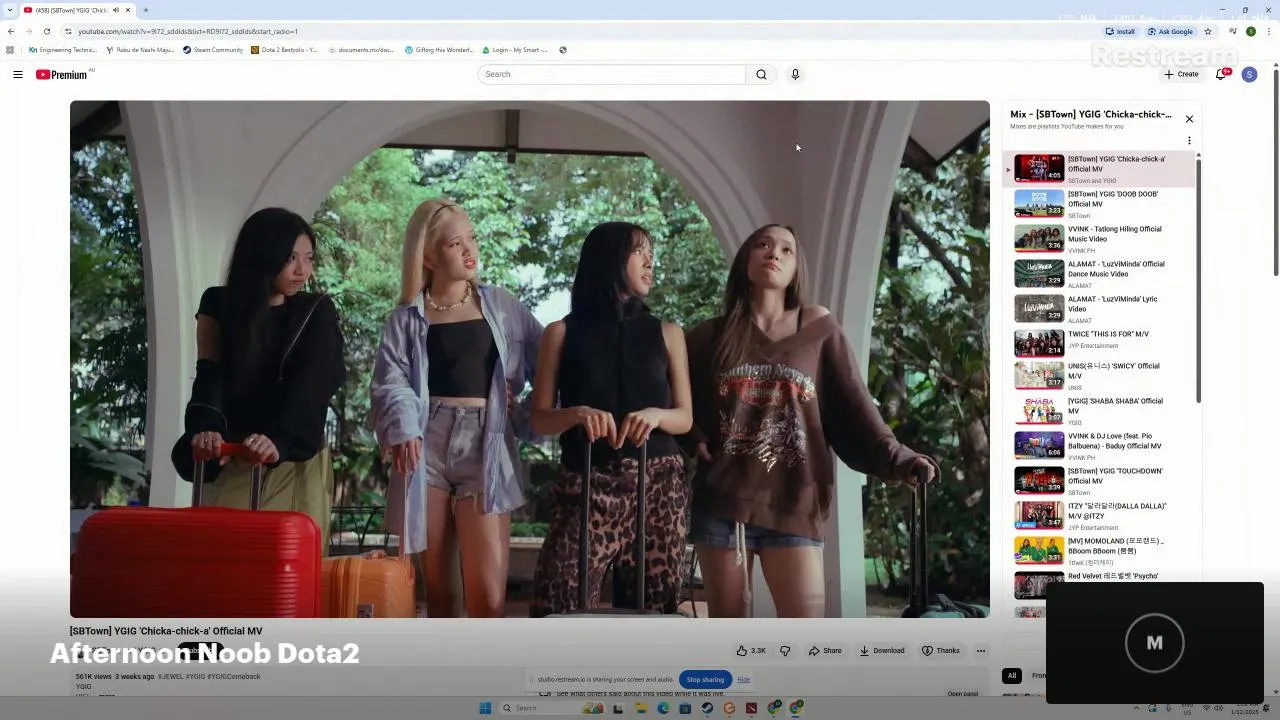Select TWICE "THIS IS FOR" M/V
The height and width of the screenshot is (720, 1280).
(x=1100, y=342)
